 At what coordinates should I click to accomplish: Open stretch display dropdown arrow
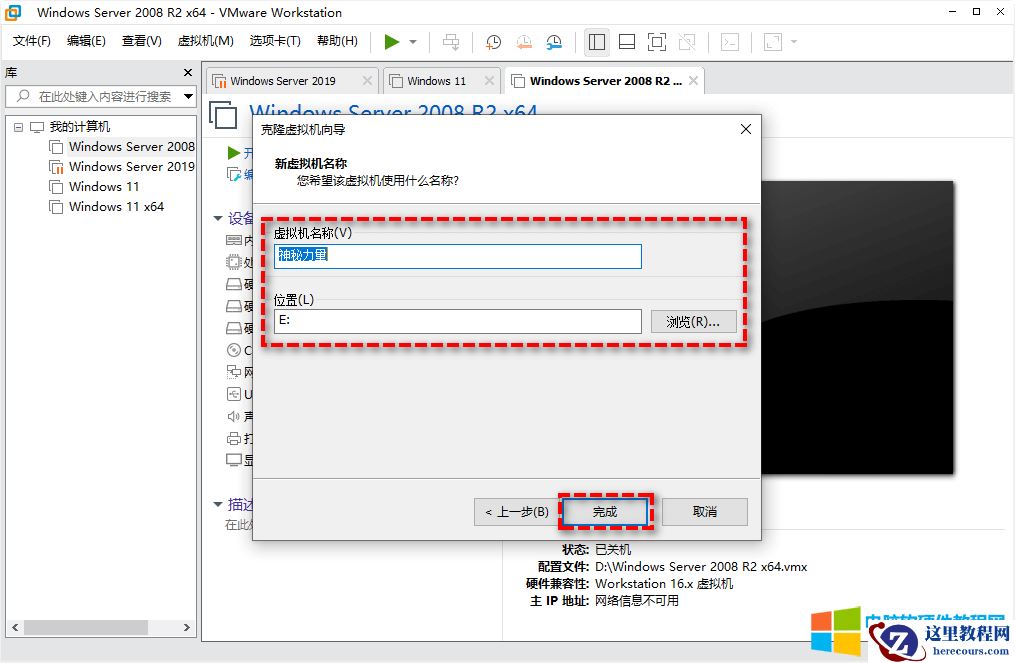pyautogui.click(x=794, y=42)
